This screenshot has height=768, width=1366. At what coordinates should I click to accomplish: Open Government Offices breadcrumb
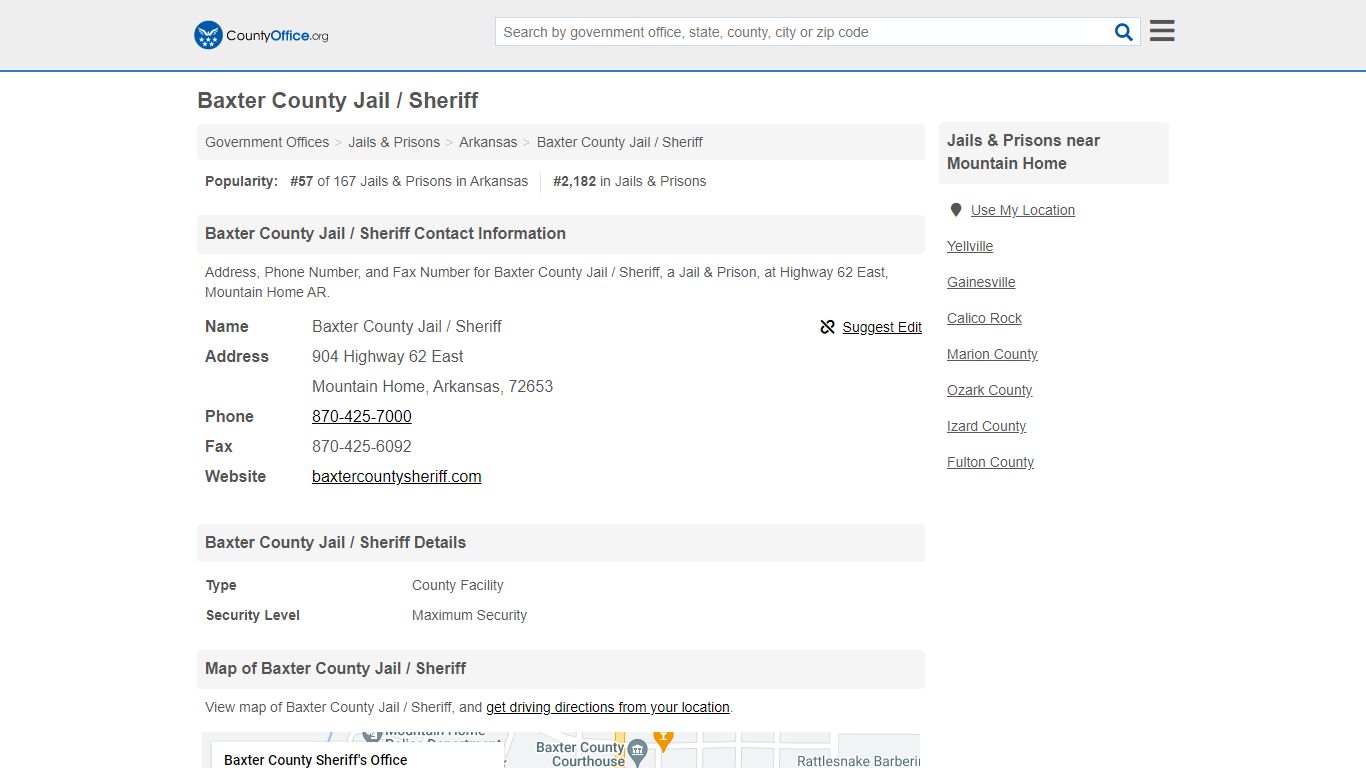[x=267, y=142]
